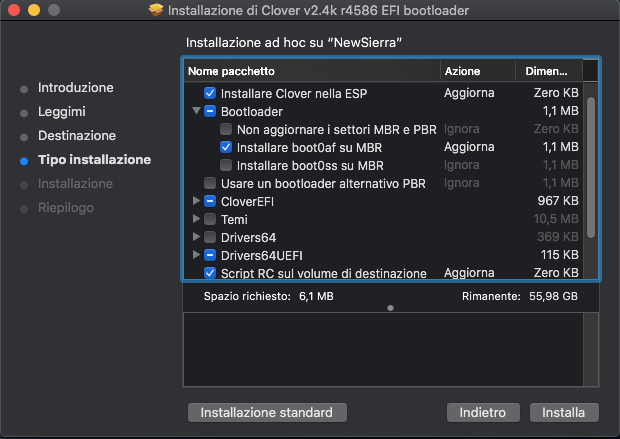
Task: Expand the Drivers64 disclosure triangle
Action: click(x=196, y=237)
